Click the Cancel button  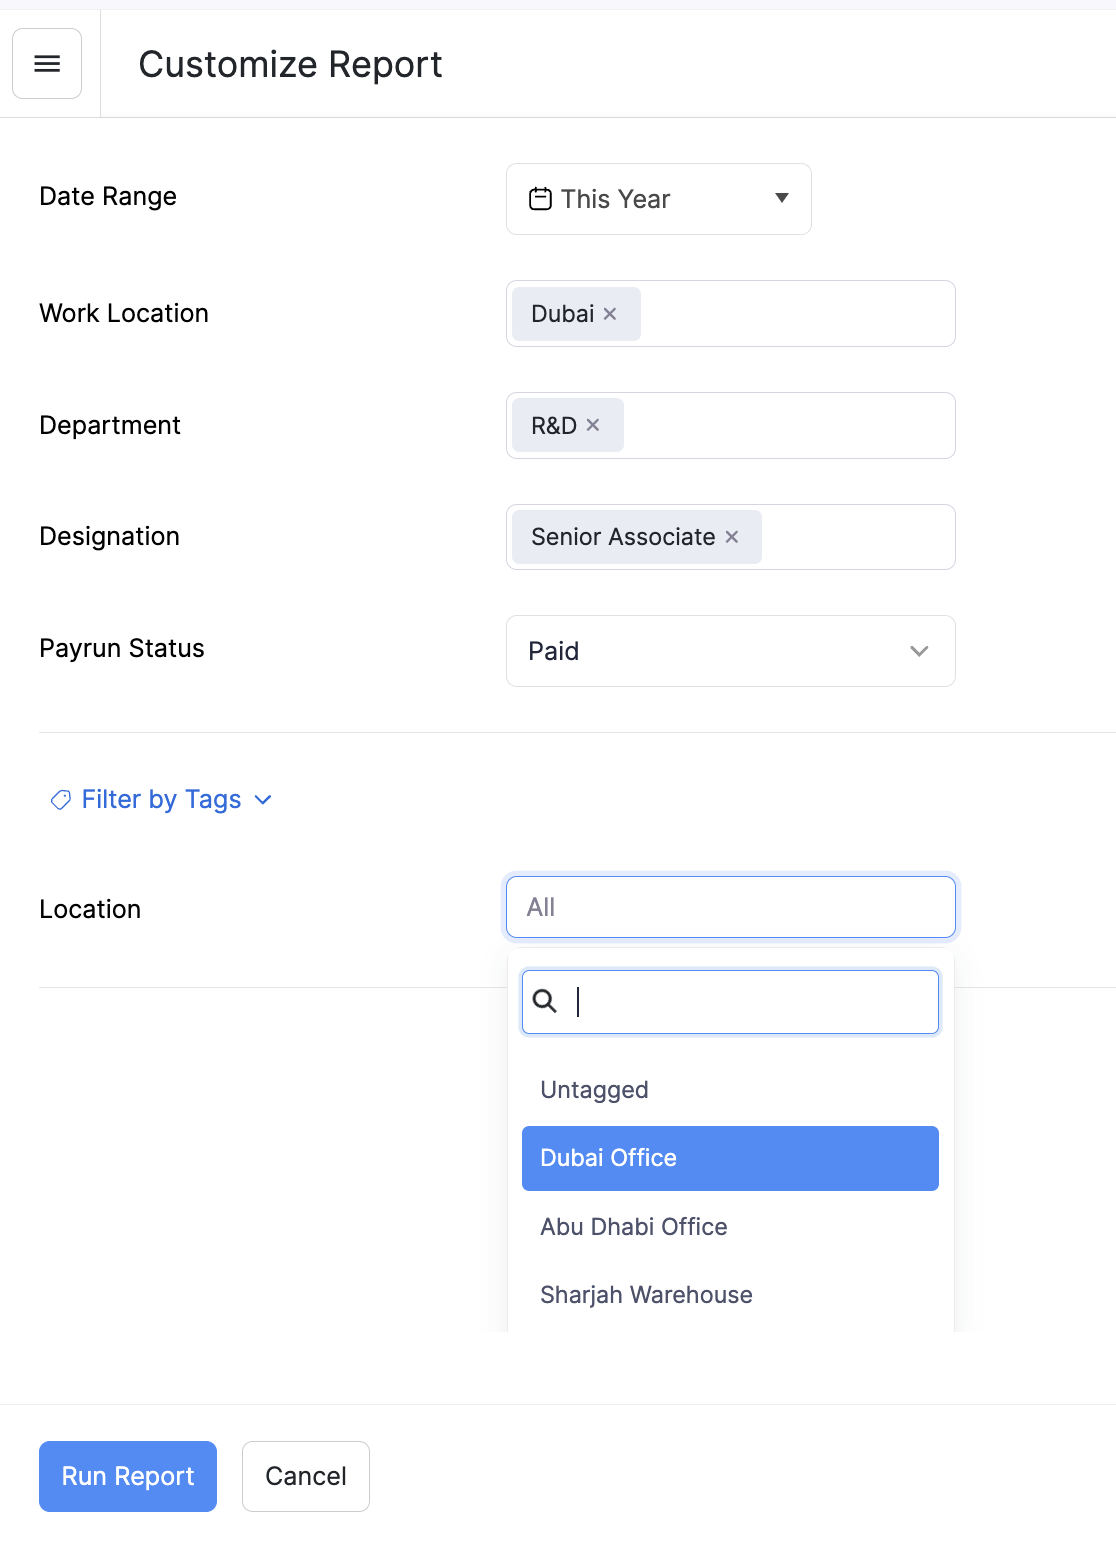pos(305,1476)
